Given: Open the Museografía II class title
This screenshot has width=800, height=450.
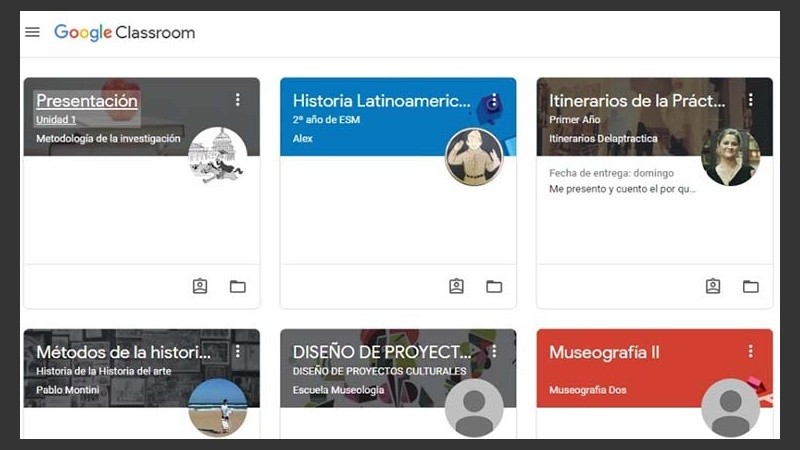Looking at the screenshot, I should [604, 353].
